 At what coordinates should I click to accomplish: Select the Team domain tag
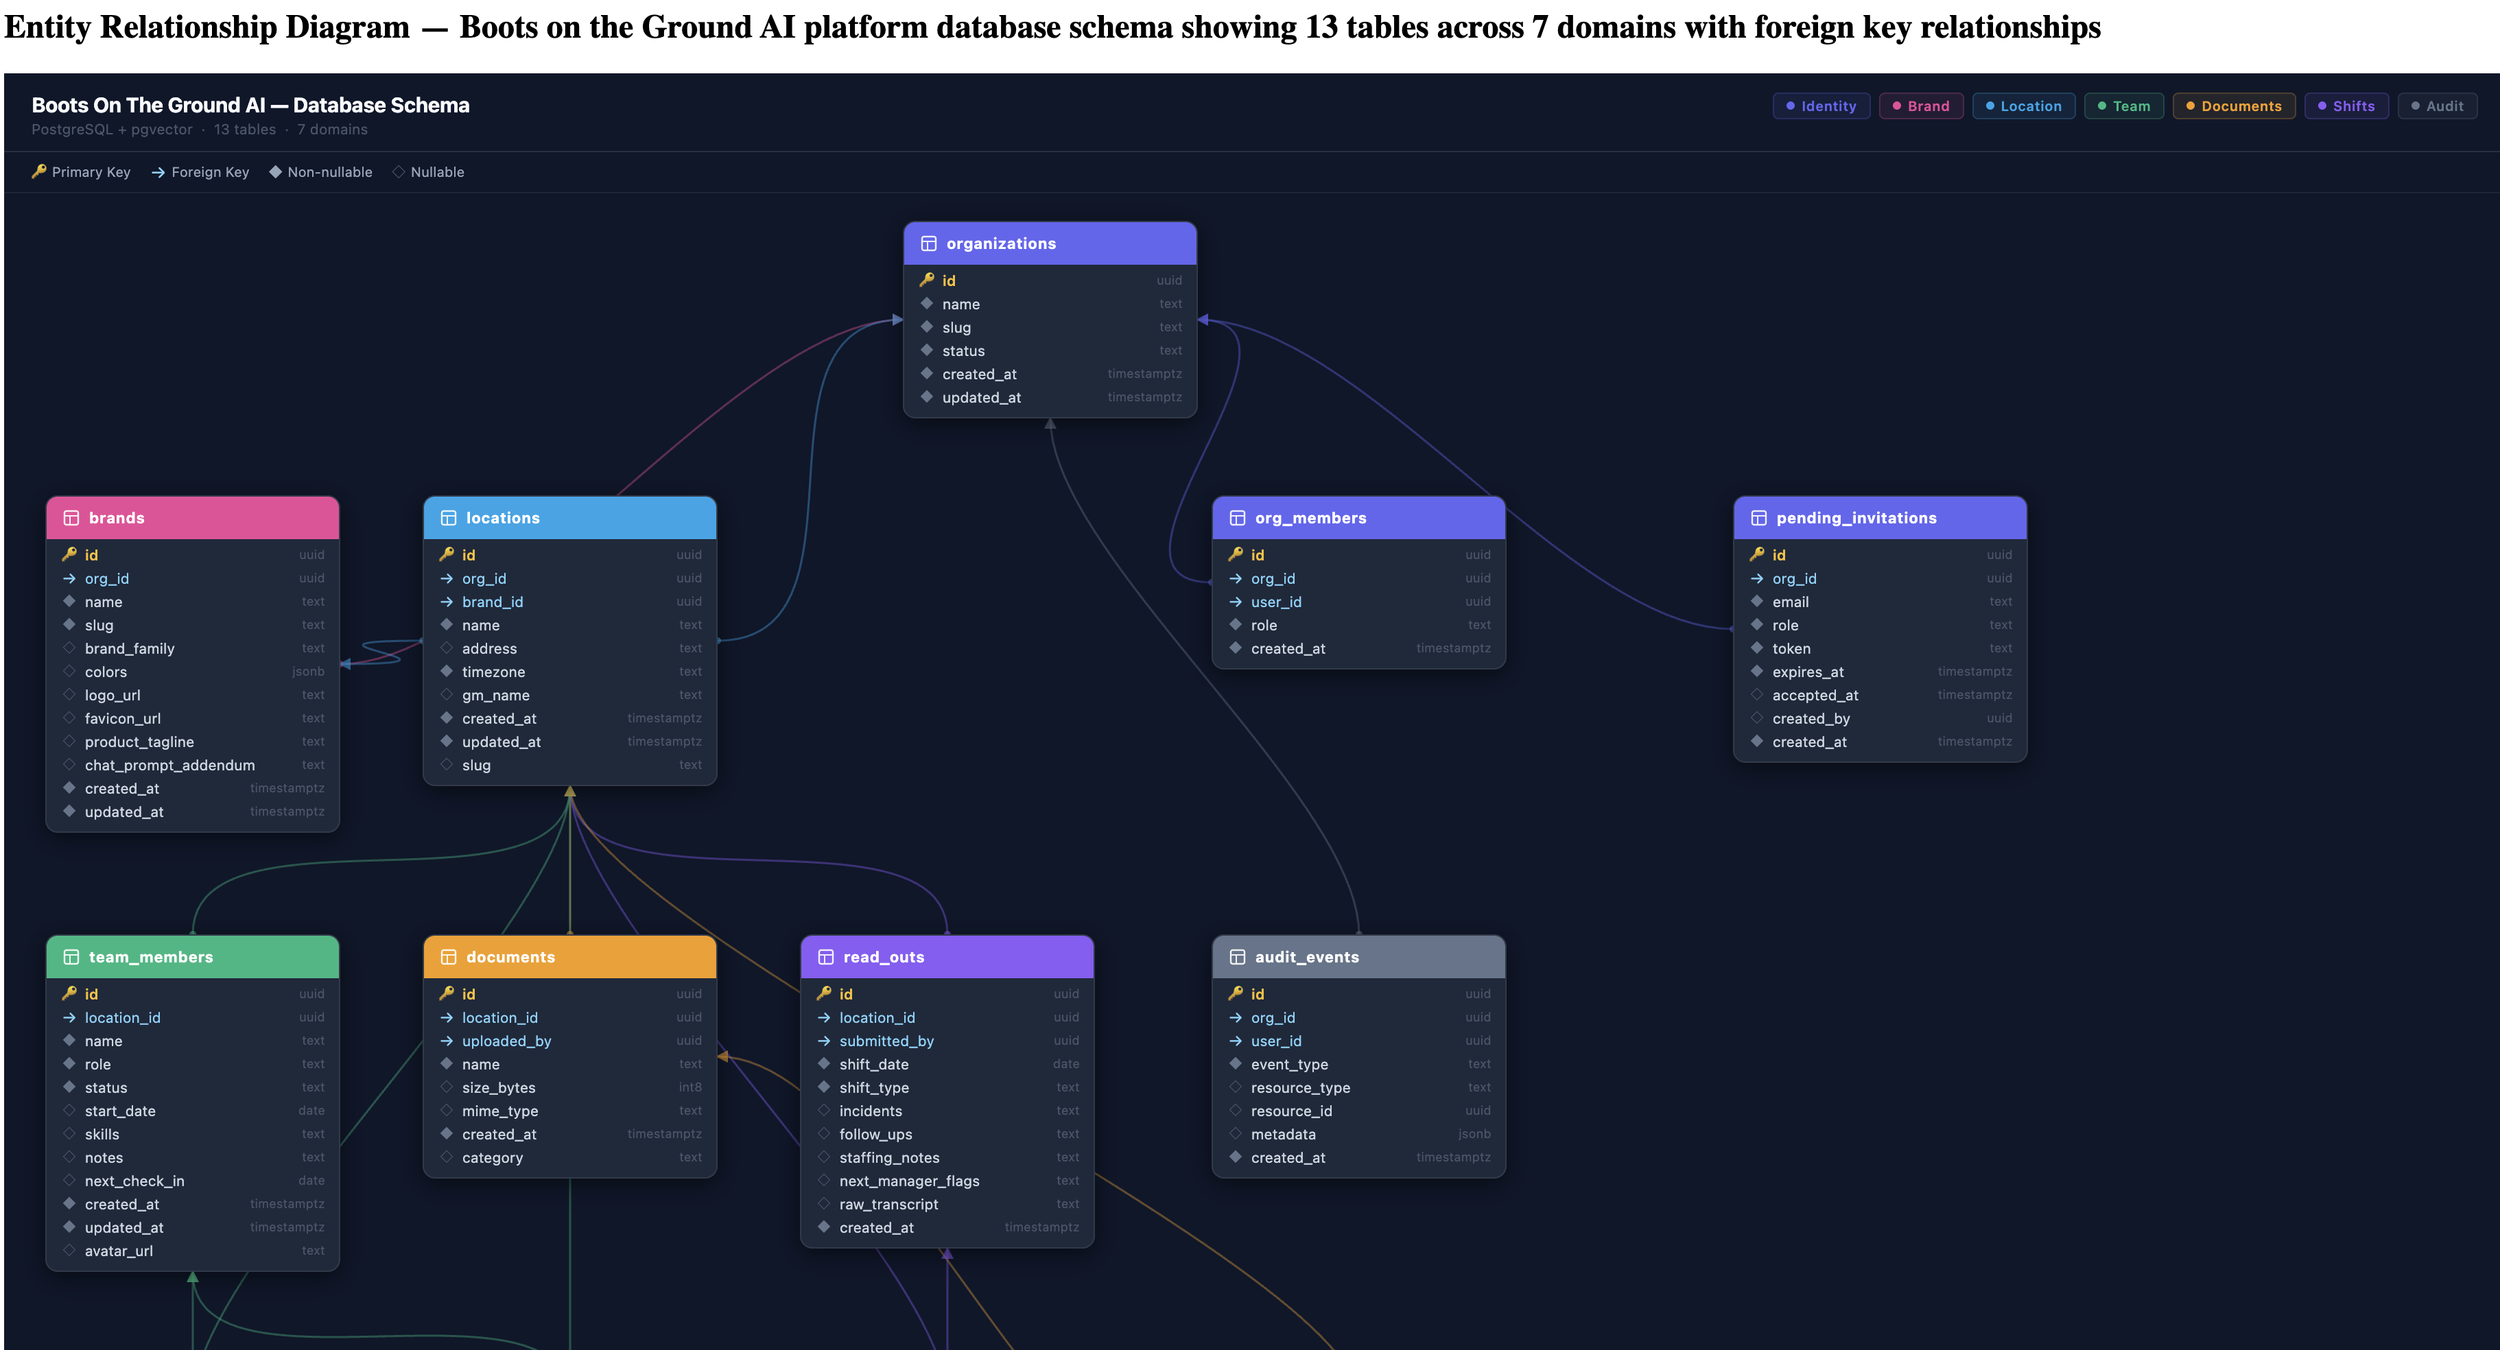click(2124, 106)
